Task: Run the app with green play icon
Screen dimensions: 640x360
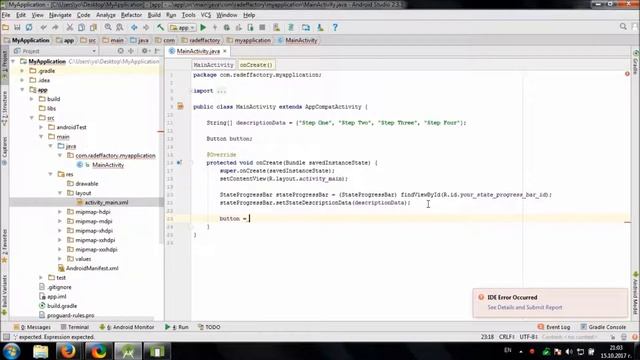Action: click(x=203, y=27)
